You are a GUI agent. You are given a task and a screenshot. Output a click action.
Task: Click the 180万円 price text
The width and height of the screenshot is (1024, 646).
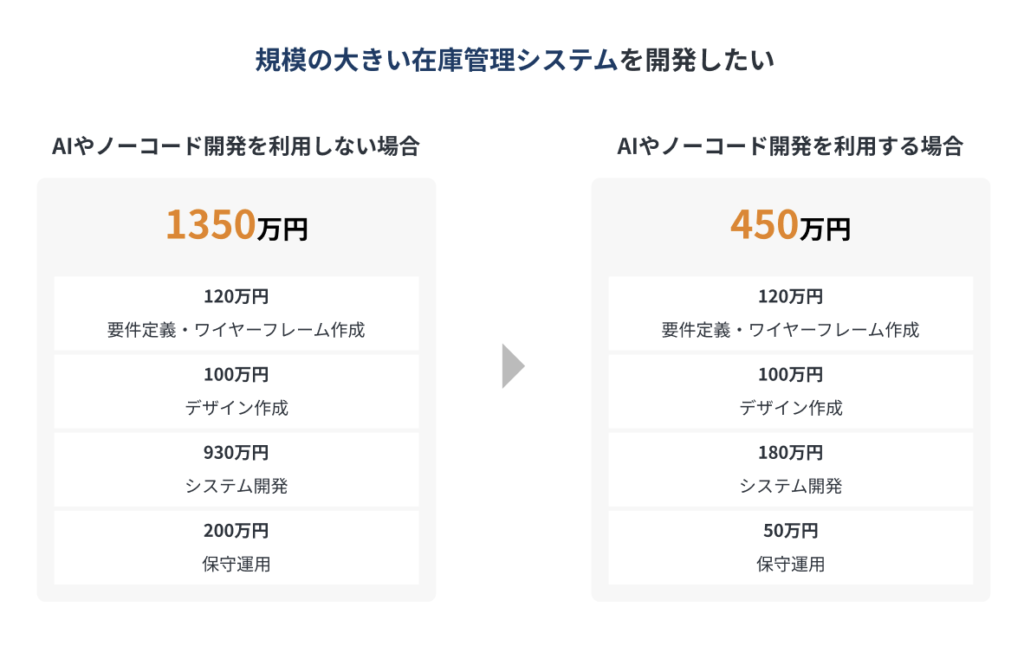(790, 453)
